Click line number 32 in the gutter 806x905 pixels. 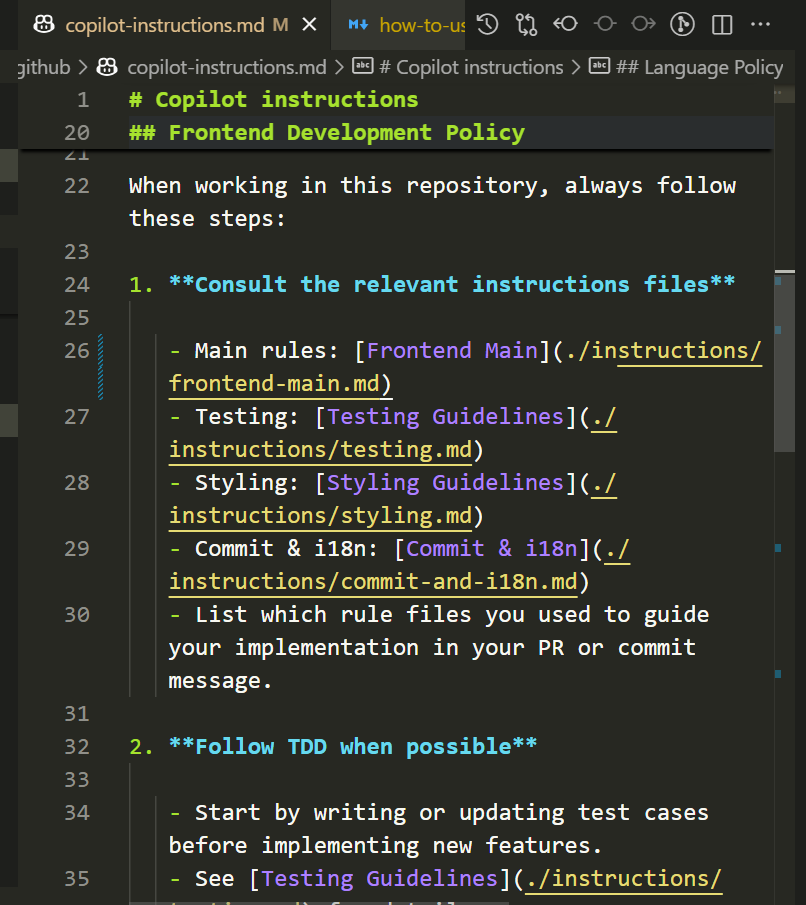[x=76, y=746]
